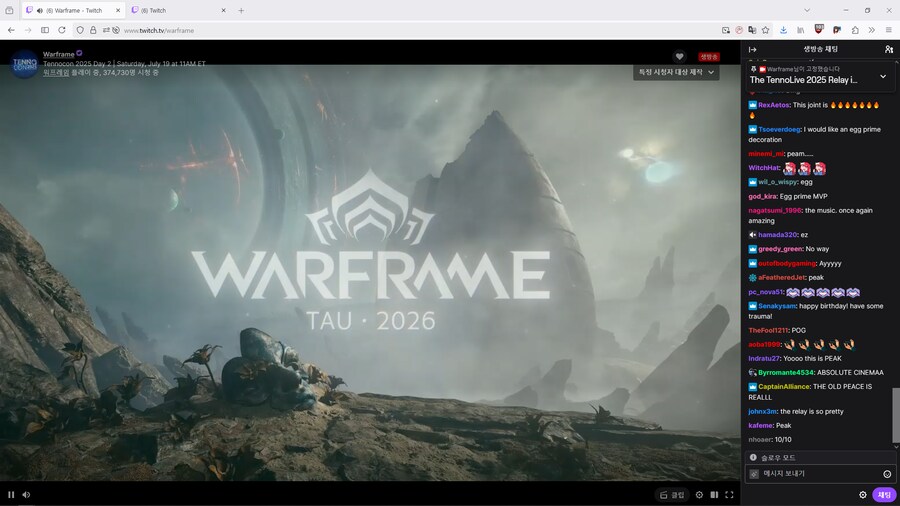Open the Firefox View icon

(x=9, y=10)
